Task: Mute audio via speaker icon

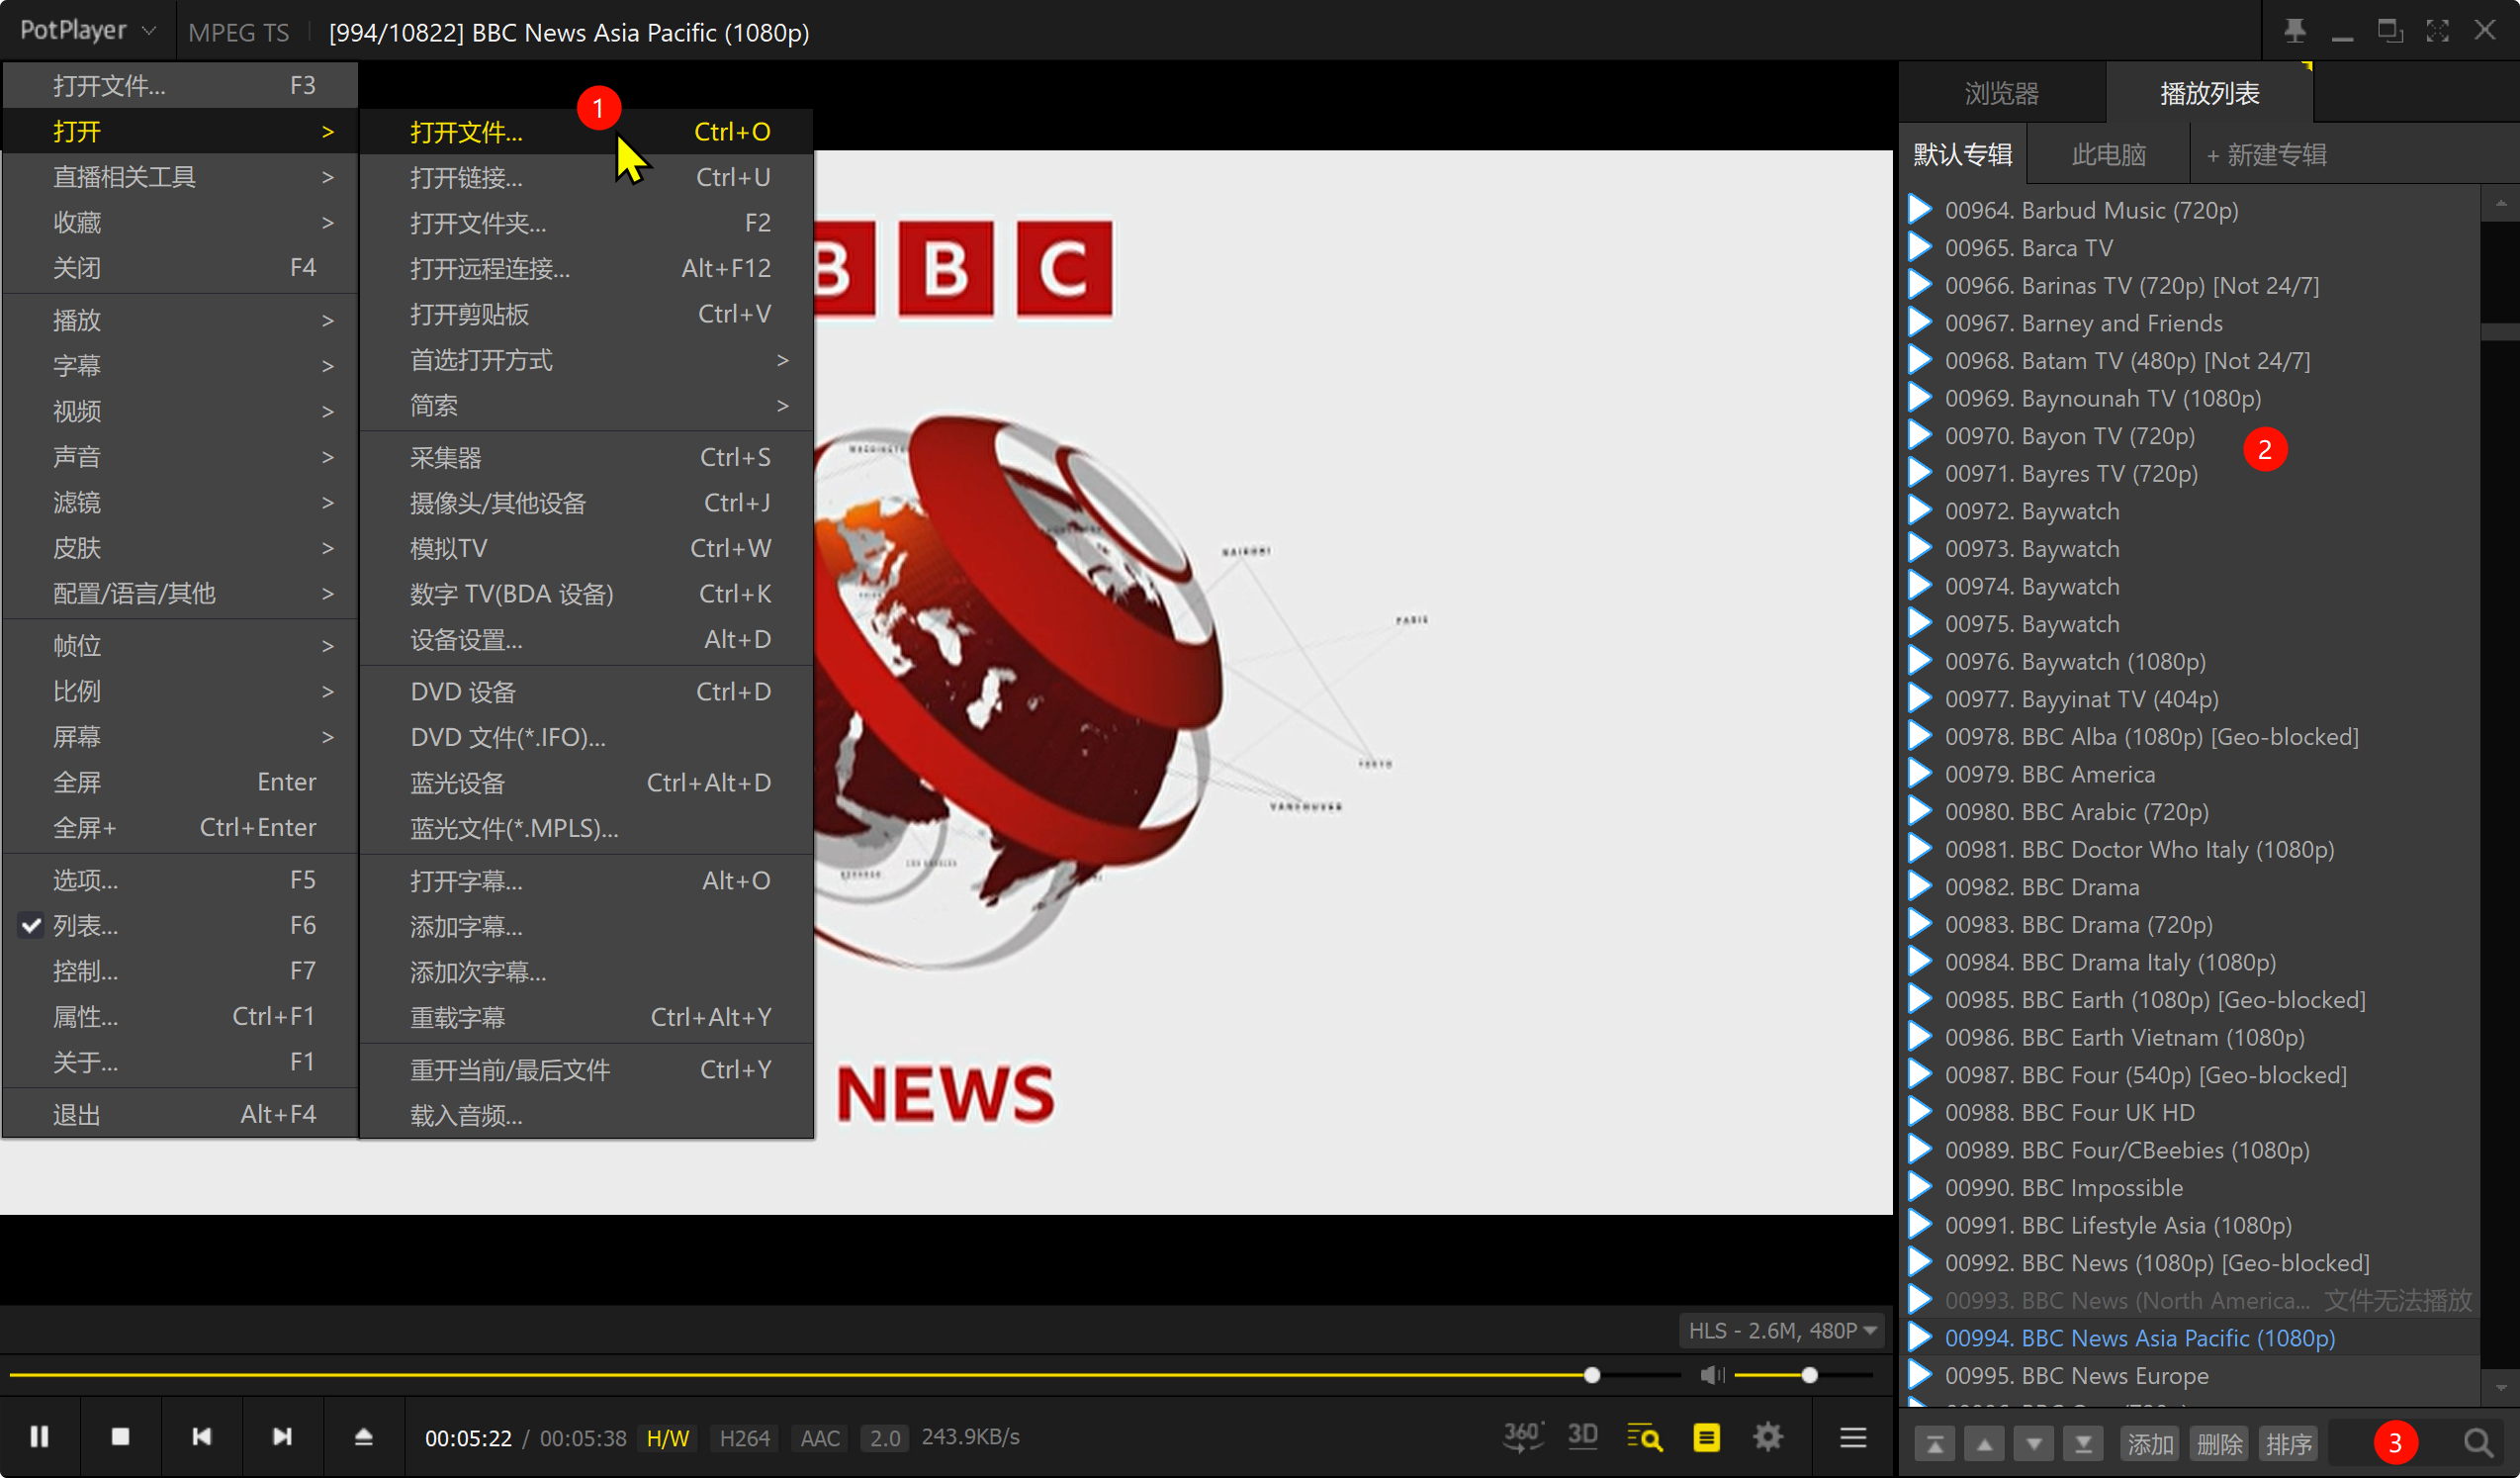Action: 1711,1375
